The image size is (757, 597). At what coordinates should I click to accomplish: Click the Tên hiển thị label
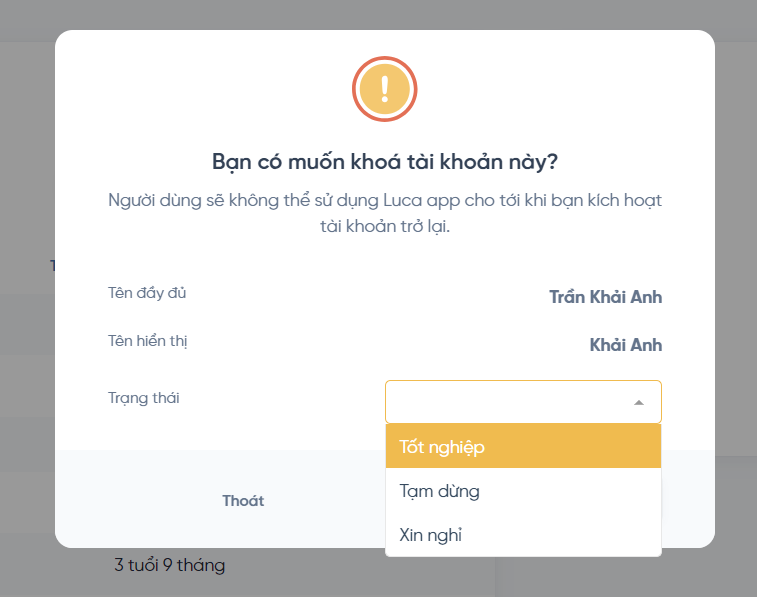[148, 341]
